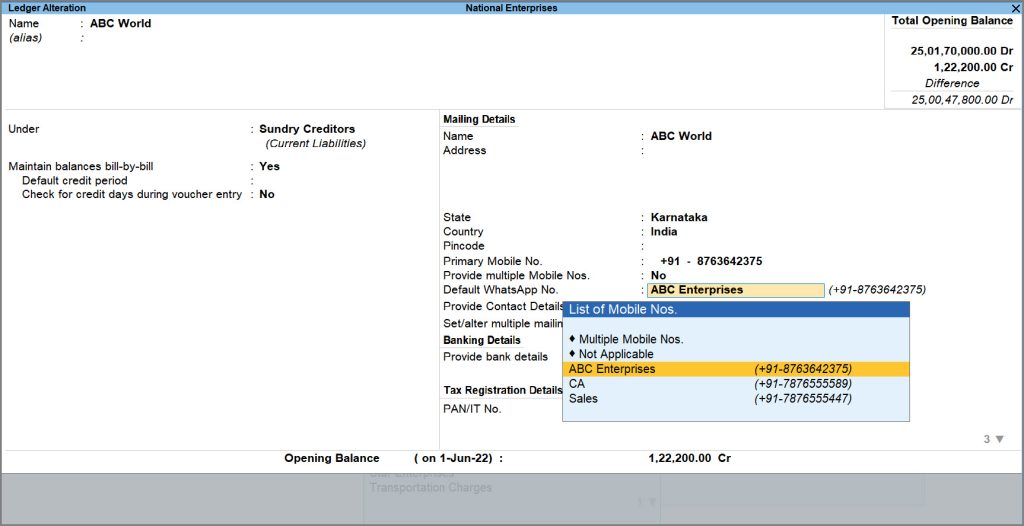The height and width of the screenshot is (526, 1024).
Task: Click Total Opening Balance heading
Action: pyautogui.click(x=952, y=21)
